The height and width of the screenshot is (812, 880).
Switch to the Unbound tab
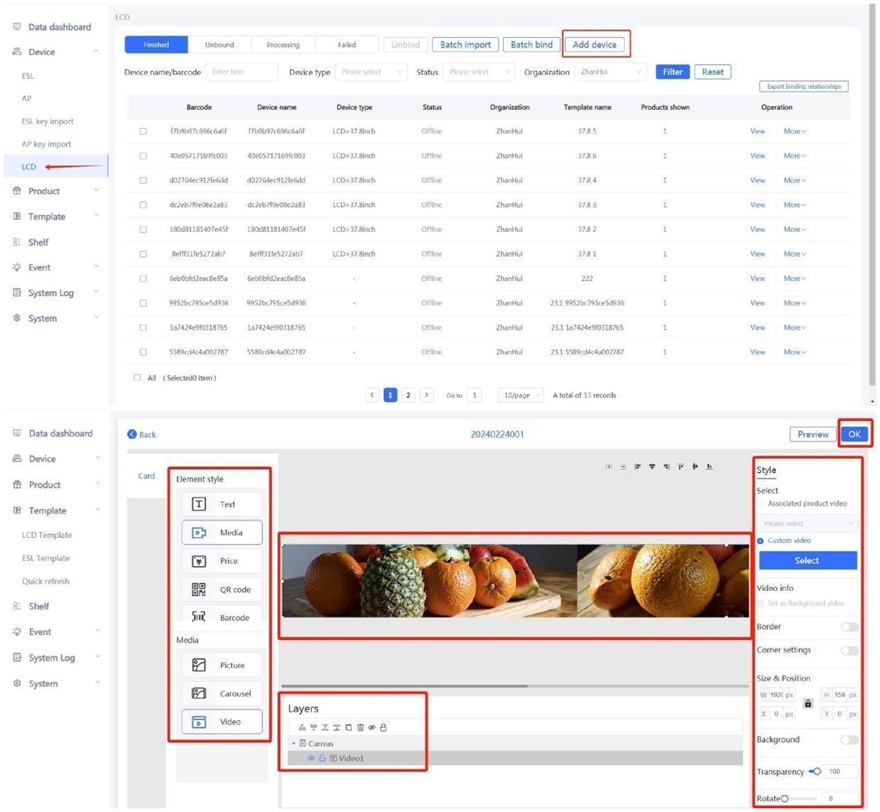click(219, 45)
